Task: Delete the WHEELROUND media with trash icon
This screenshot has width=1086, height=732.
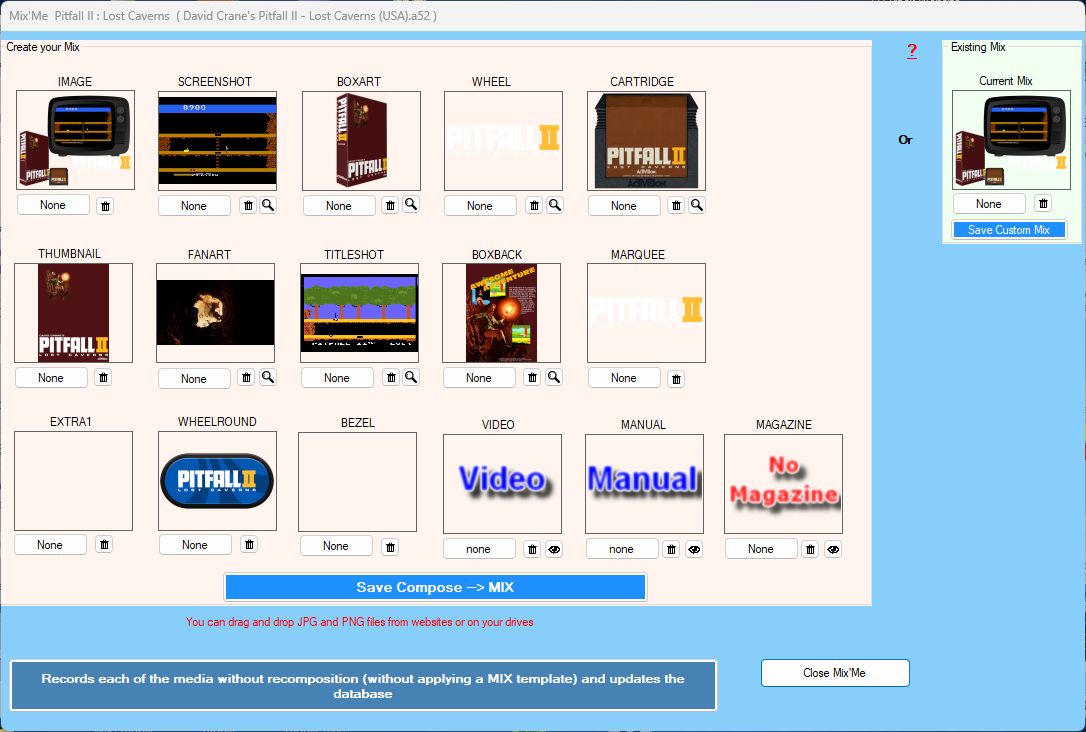Action: (x=249, y=544)
